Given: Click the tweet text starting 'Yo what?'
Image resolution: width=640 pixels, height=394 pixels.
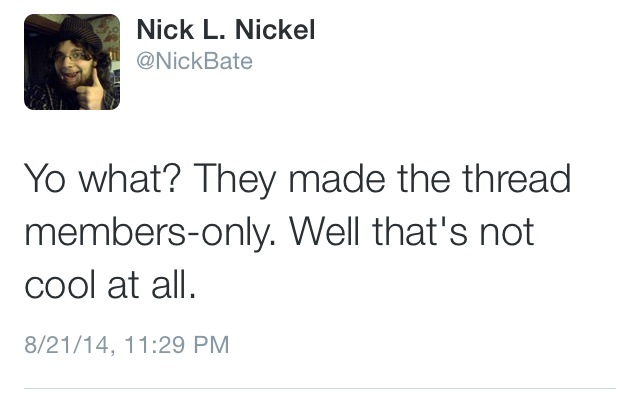Looking at the screenshot, I should pyautogui.click(x=297, y=231).
